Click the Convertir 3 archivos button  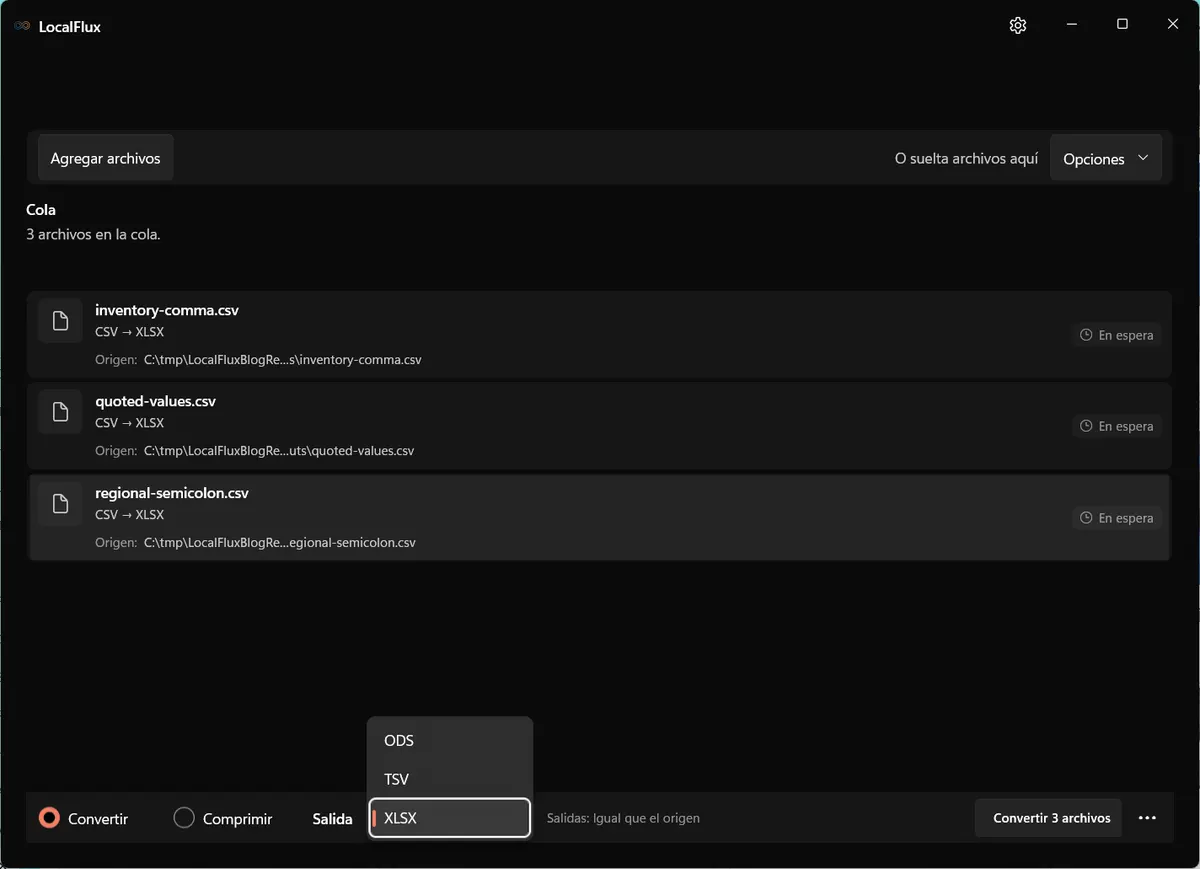[x=1049, y=818]
